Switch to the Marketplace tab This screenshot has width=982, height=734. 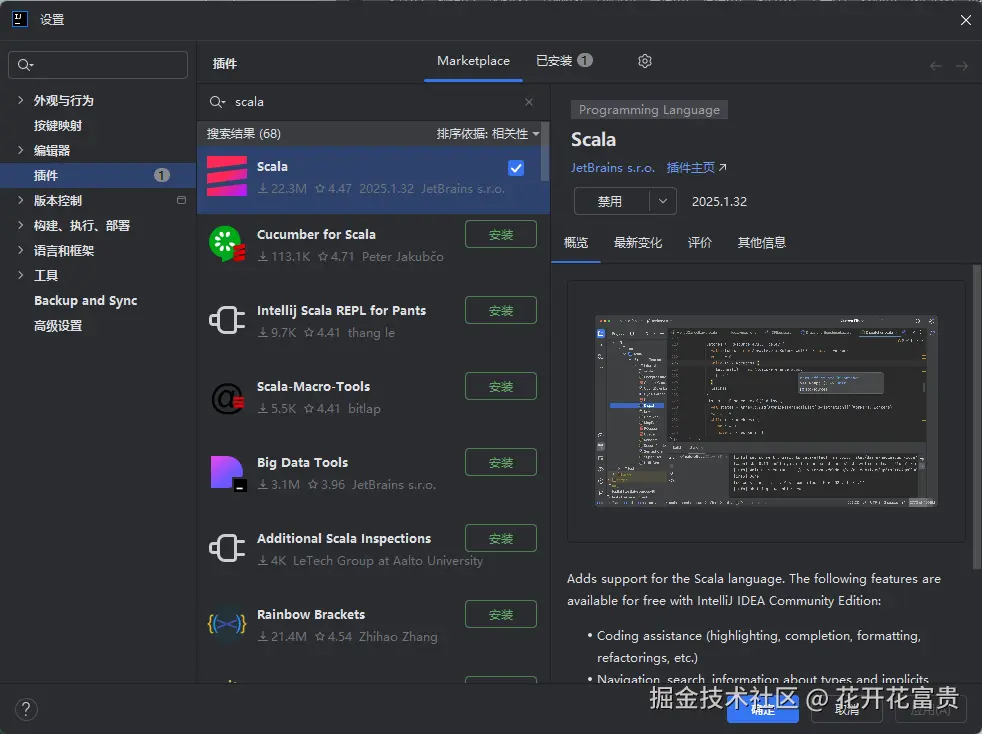point(473,61)
